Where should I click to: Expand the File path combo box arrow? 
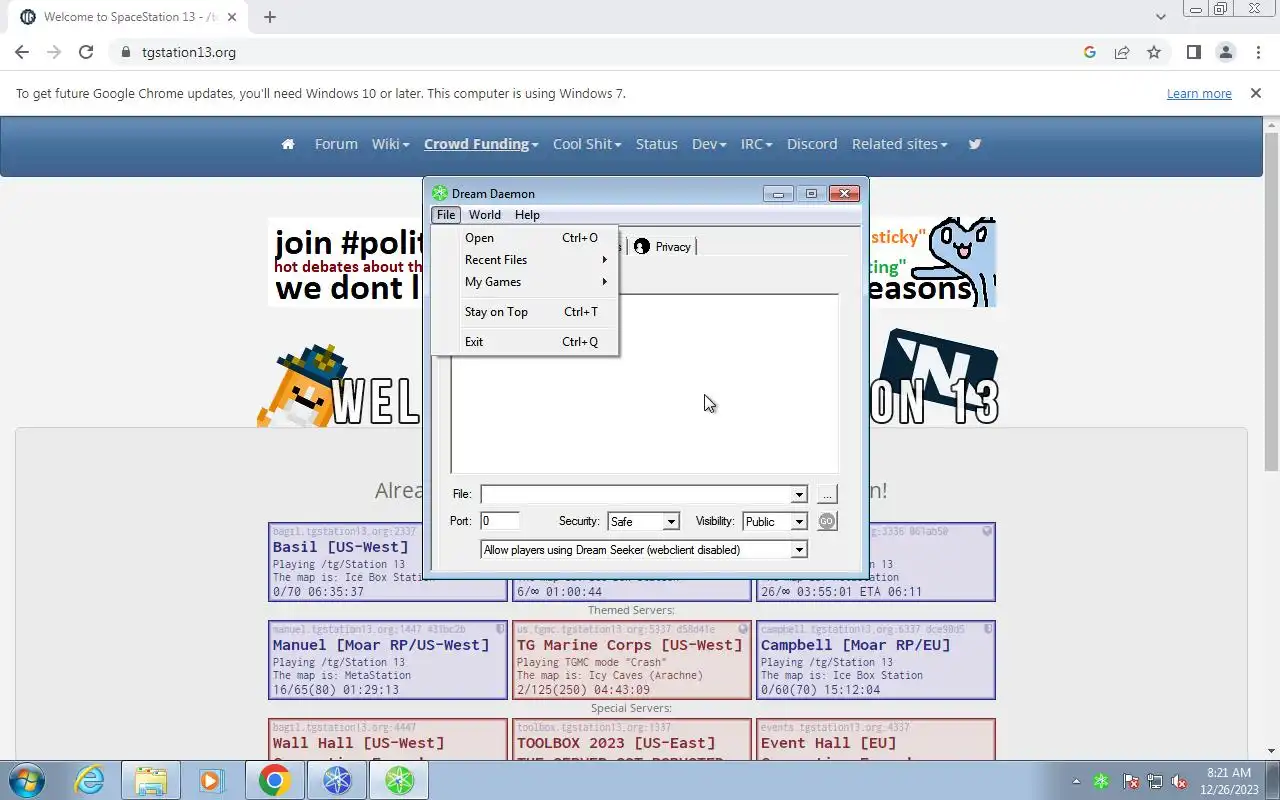pos(799,494)
